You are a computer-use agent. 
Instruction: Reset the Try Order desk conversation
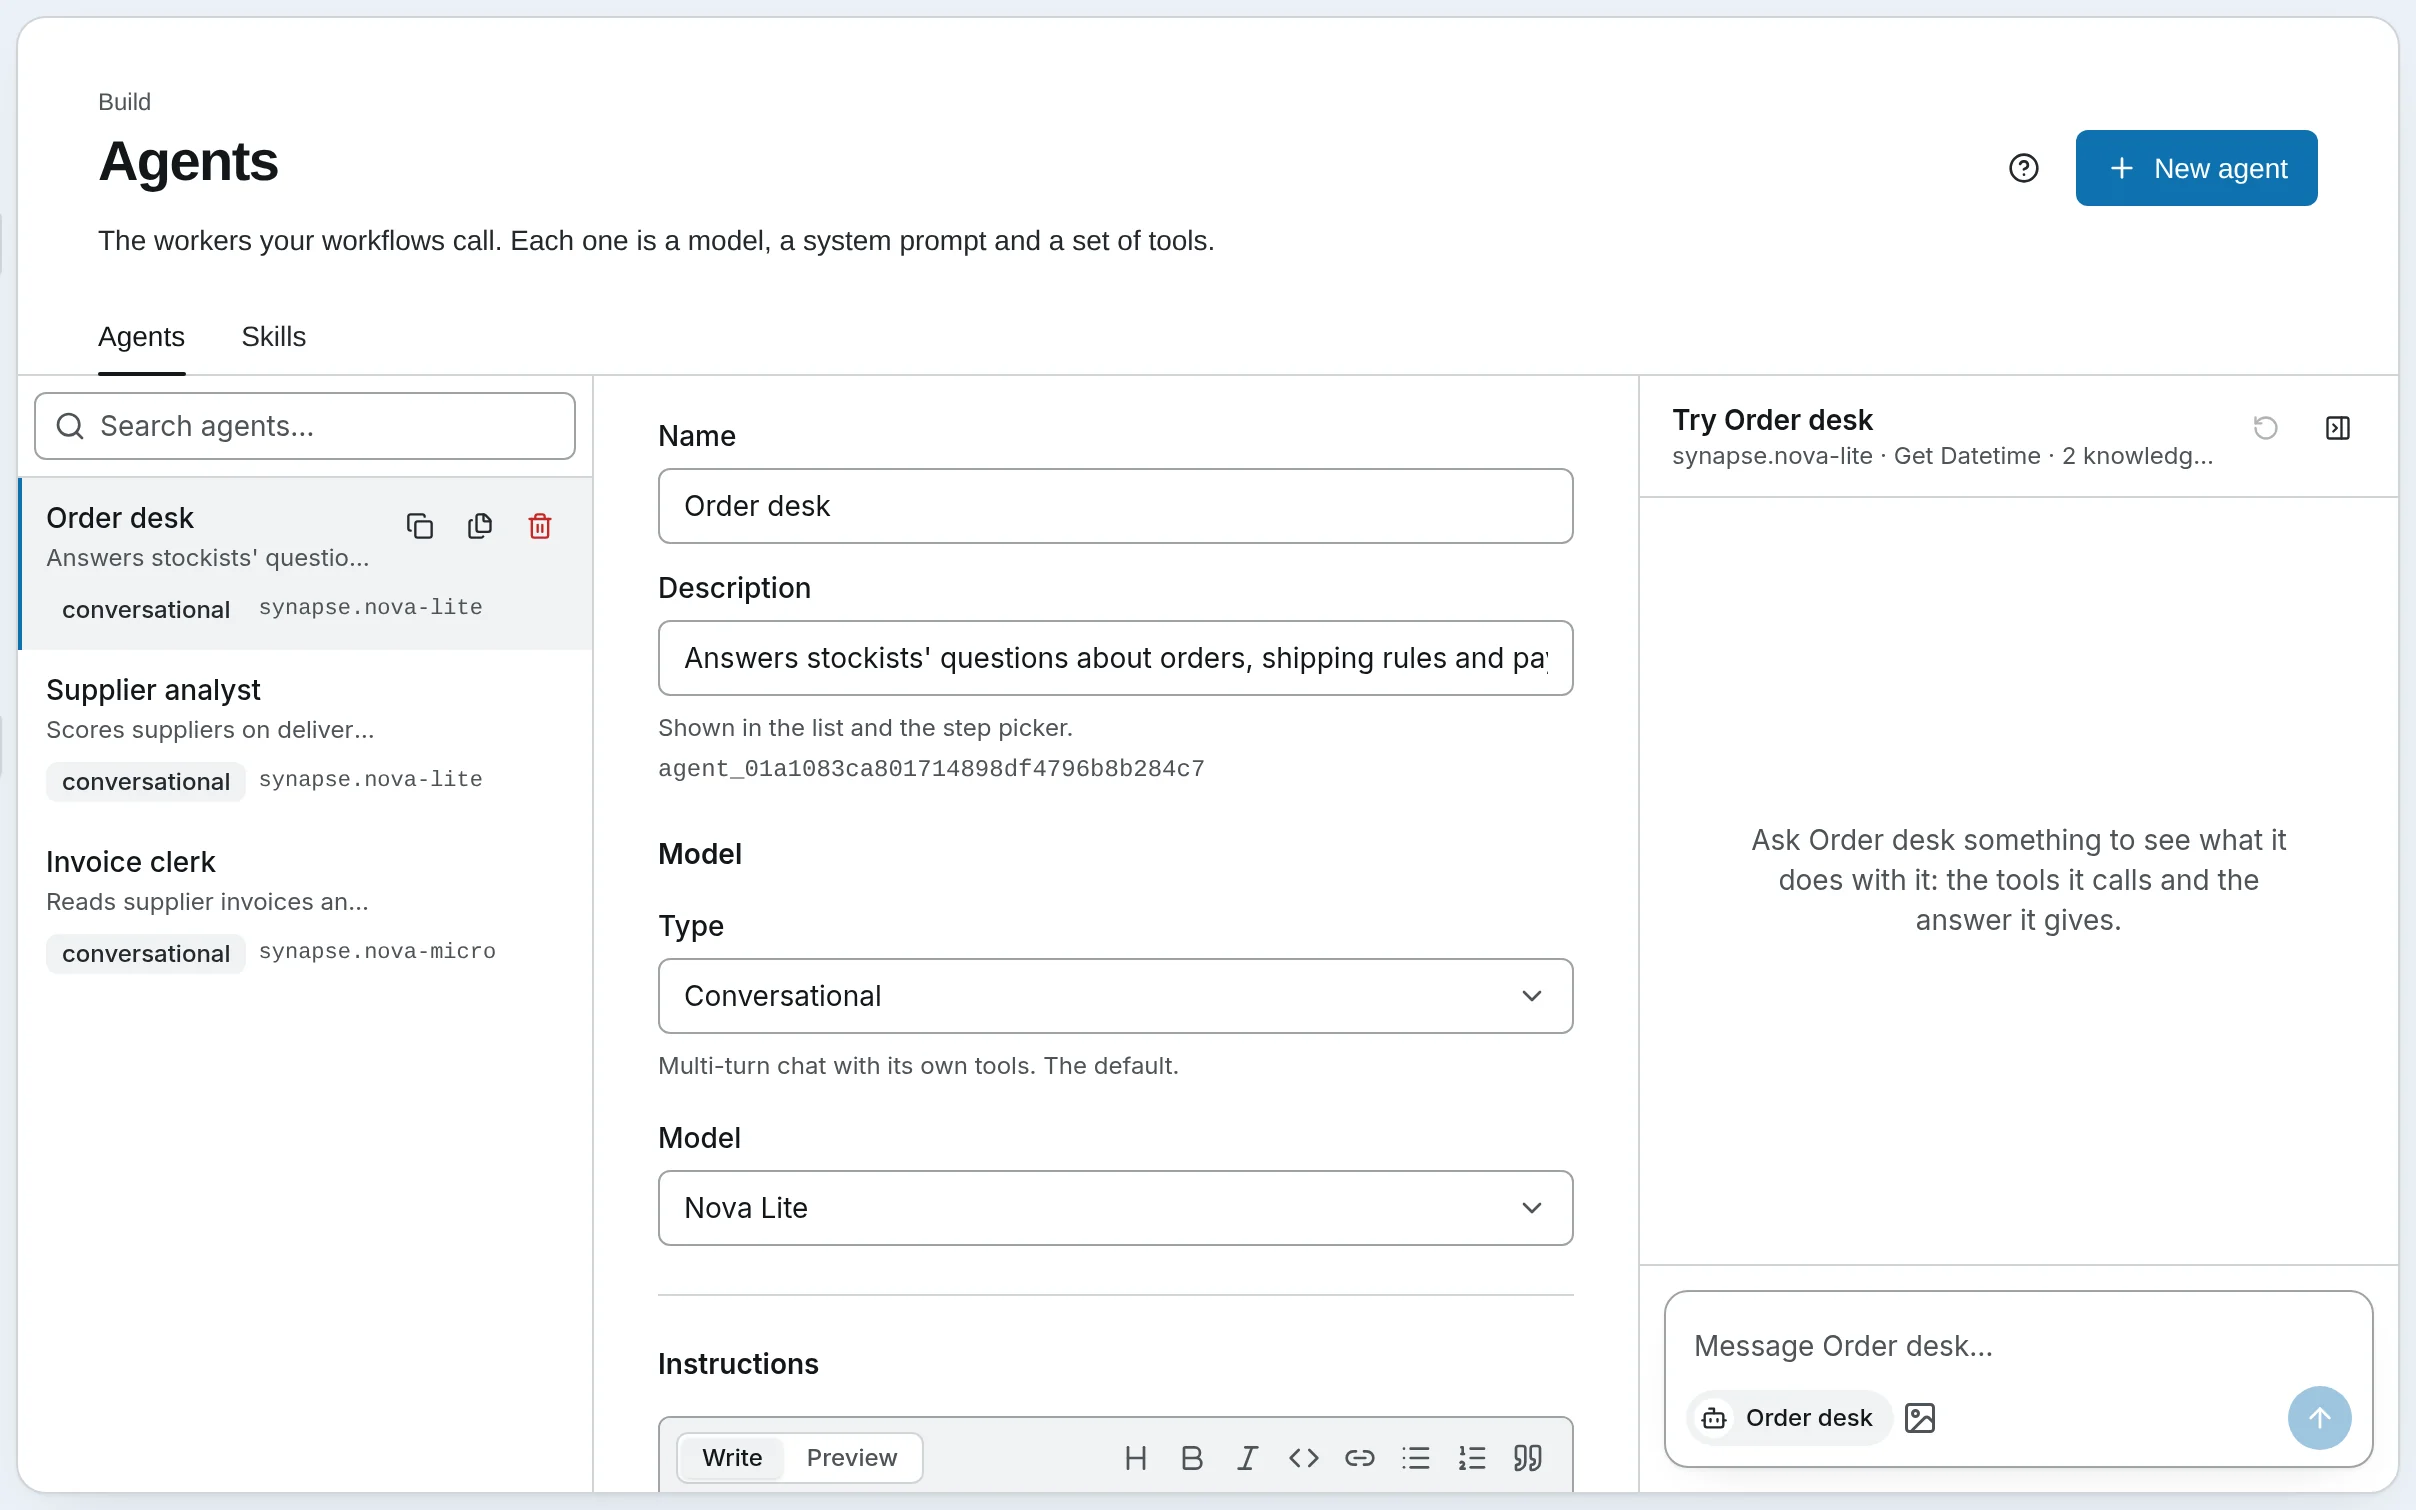coord(2265,428)
